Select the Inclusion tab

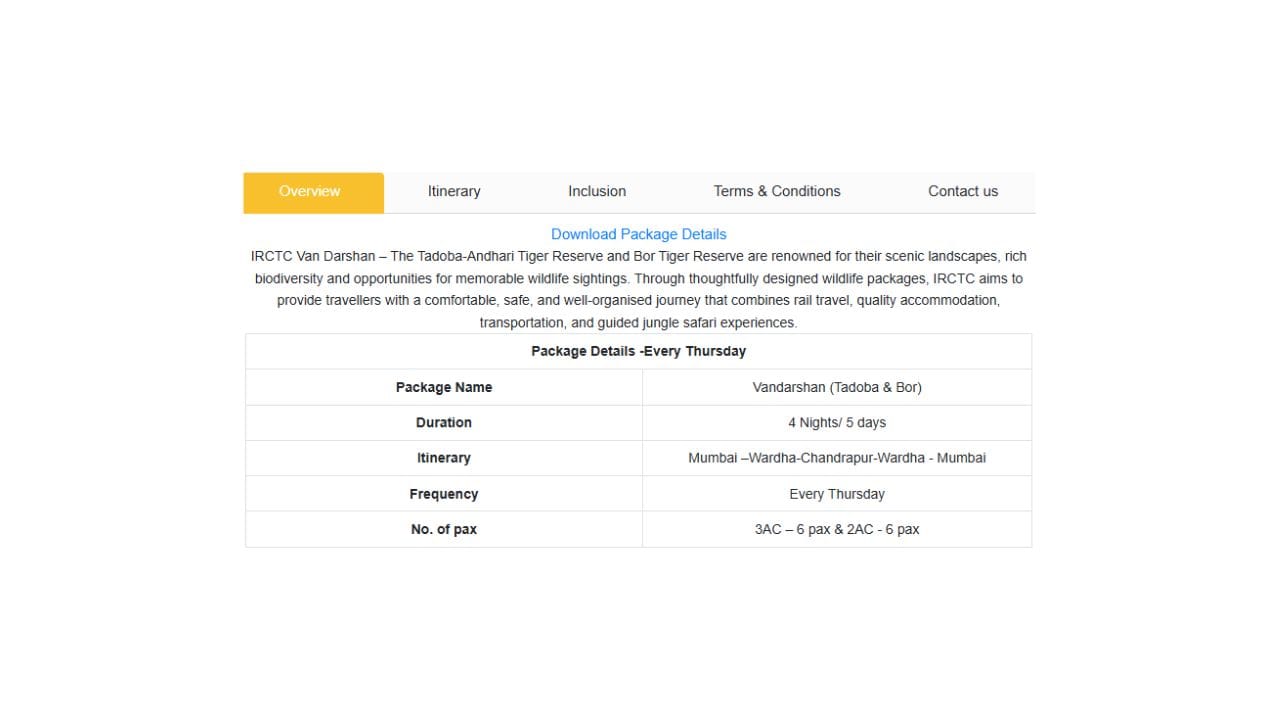pos(597,192)
